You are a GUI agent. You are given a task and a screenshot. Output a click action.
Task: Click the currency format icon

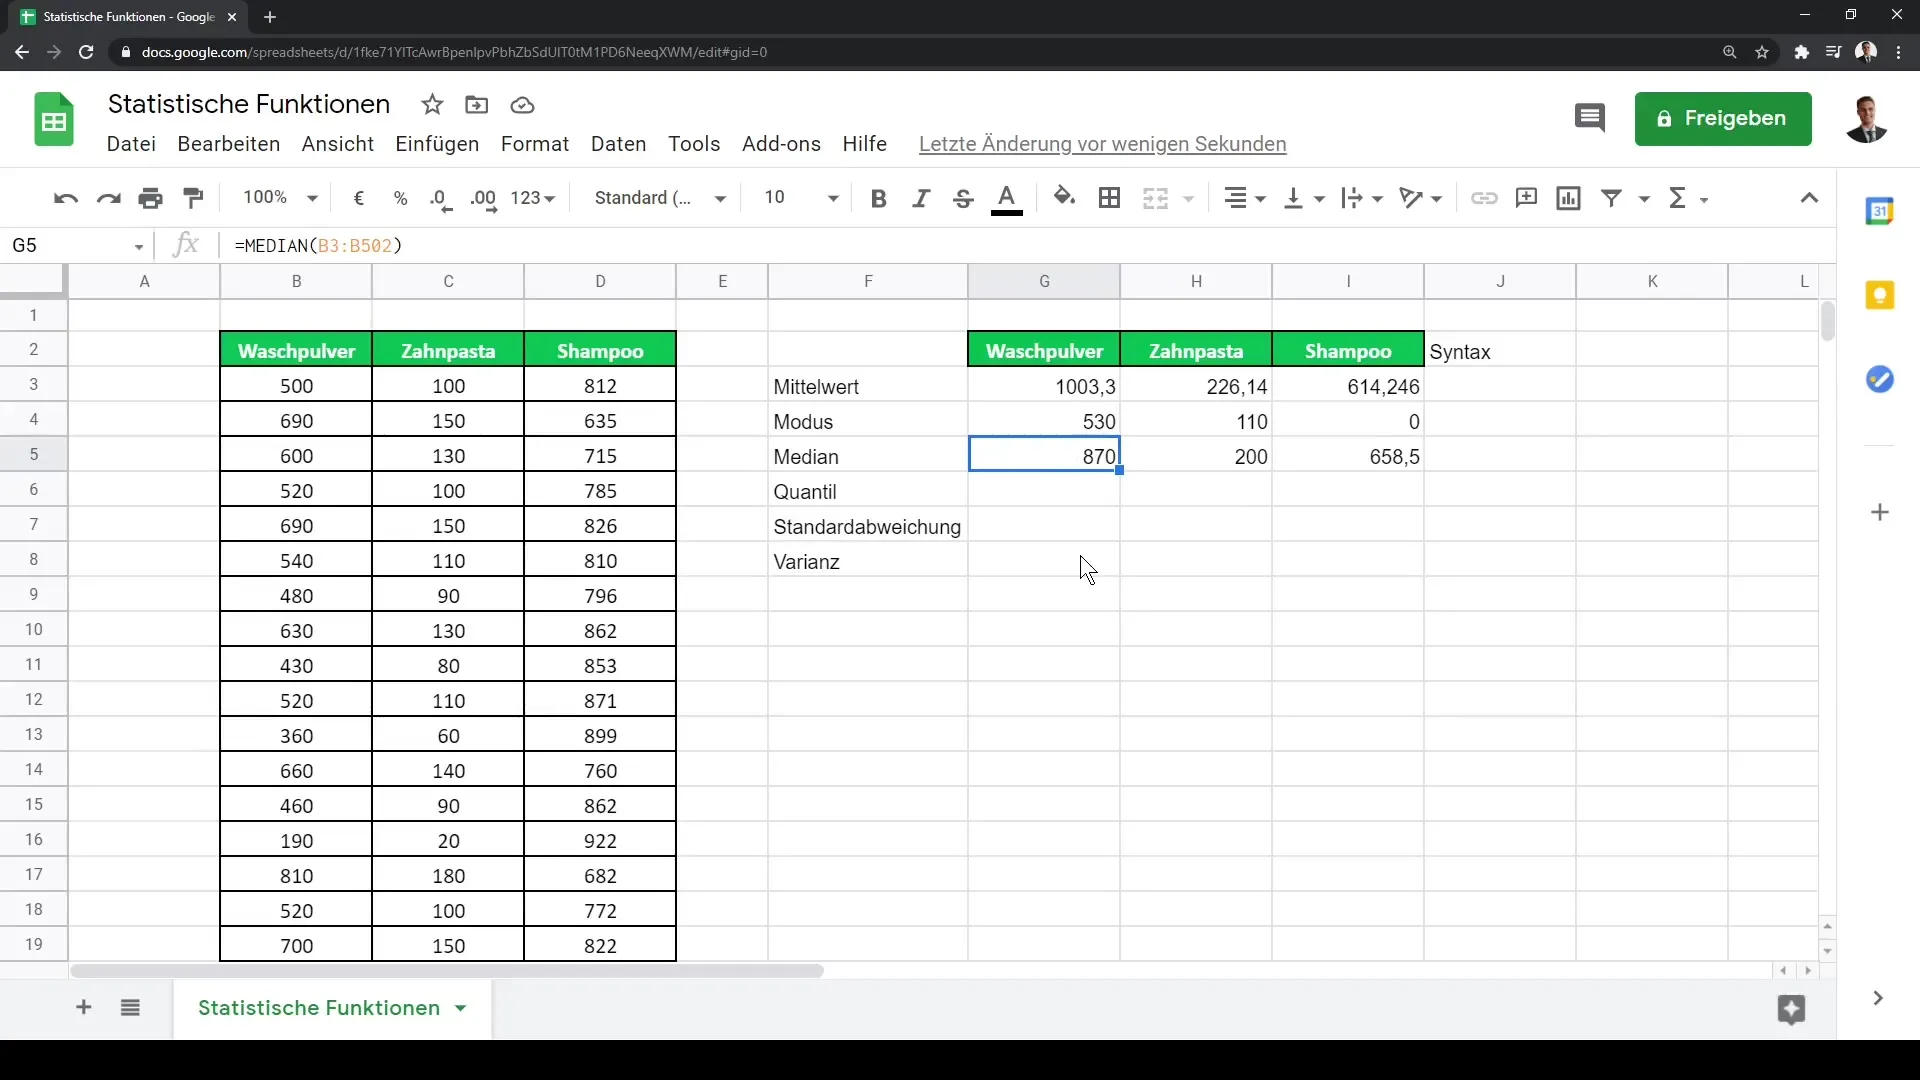pyautogui.click(x=359, y=198)
